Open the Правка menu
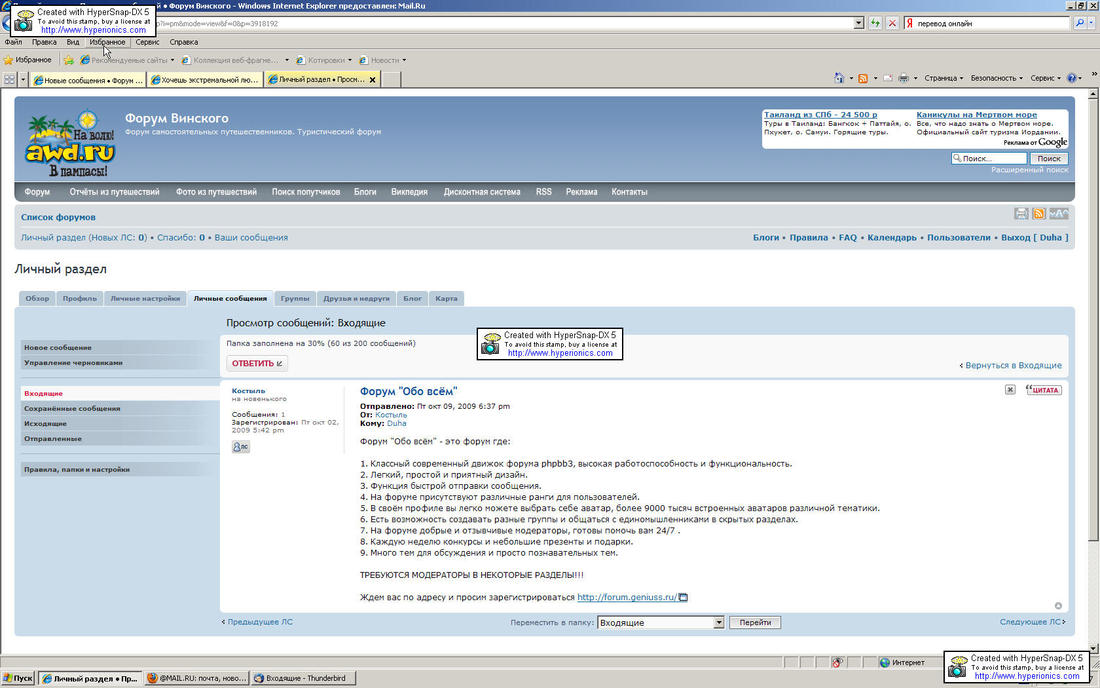 (44, 42)
